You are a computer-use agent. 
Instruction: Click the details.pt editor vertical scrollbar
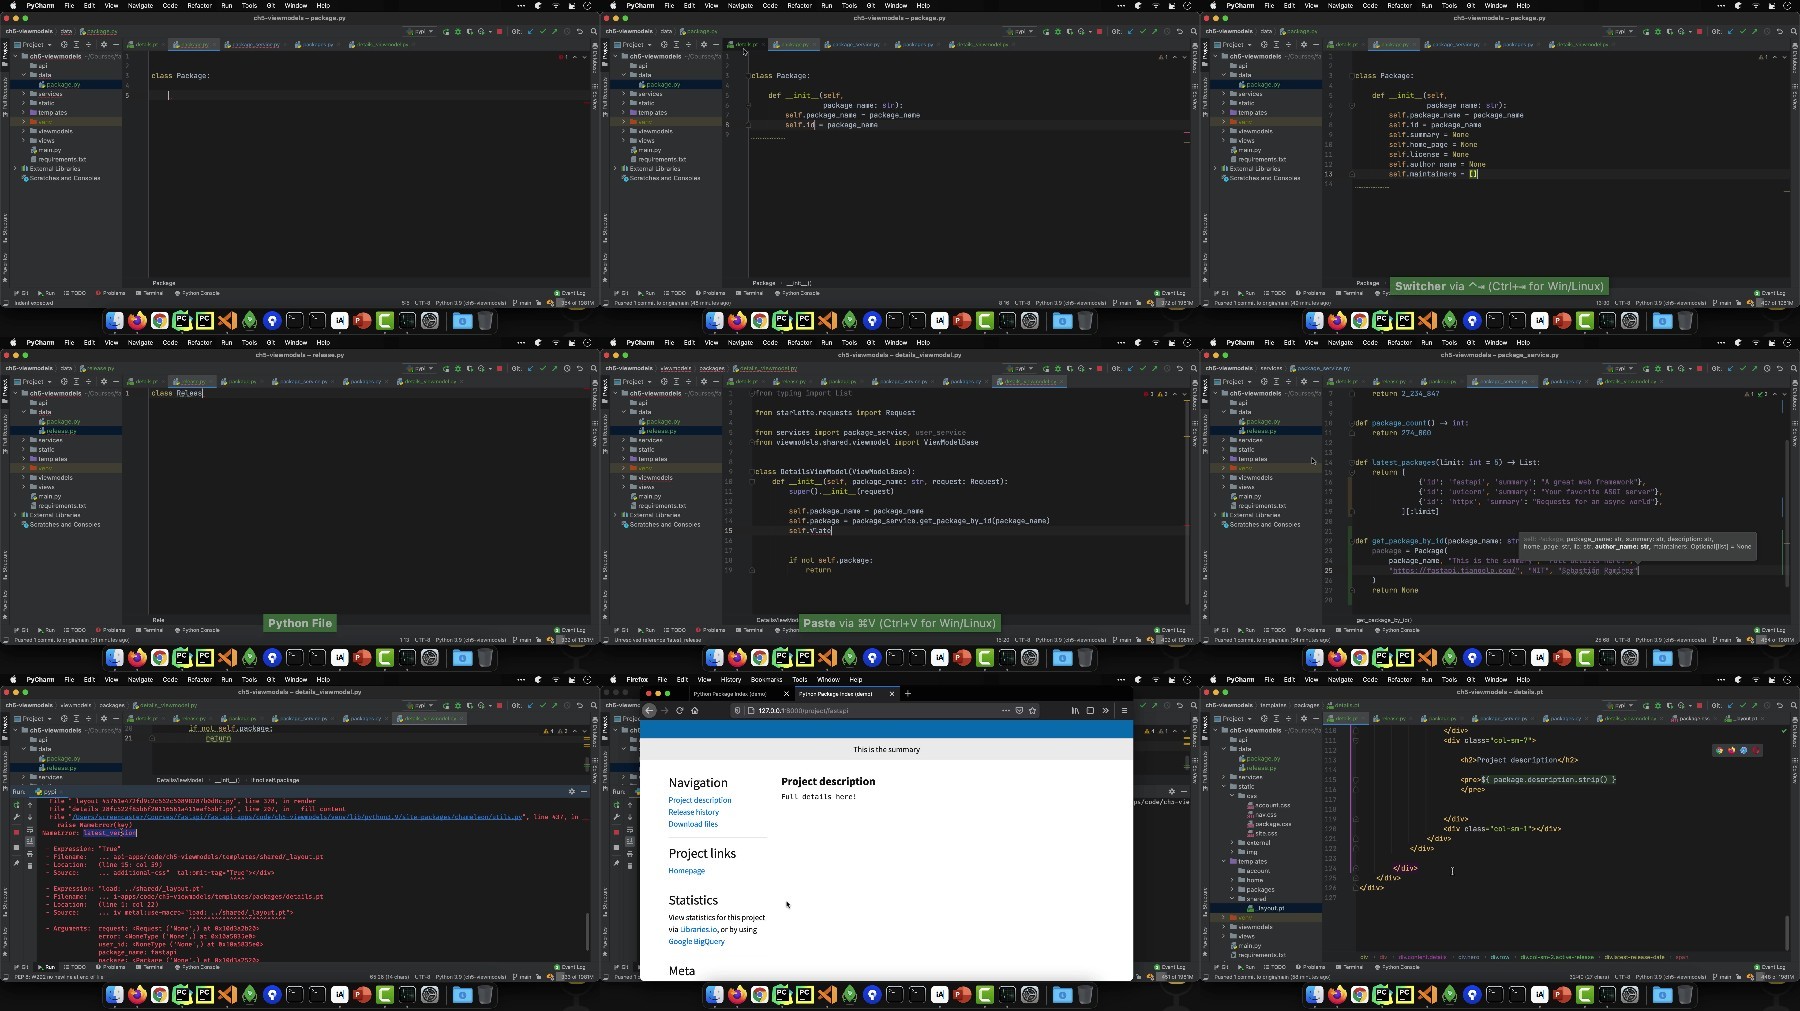coord(1786,933)
